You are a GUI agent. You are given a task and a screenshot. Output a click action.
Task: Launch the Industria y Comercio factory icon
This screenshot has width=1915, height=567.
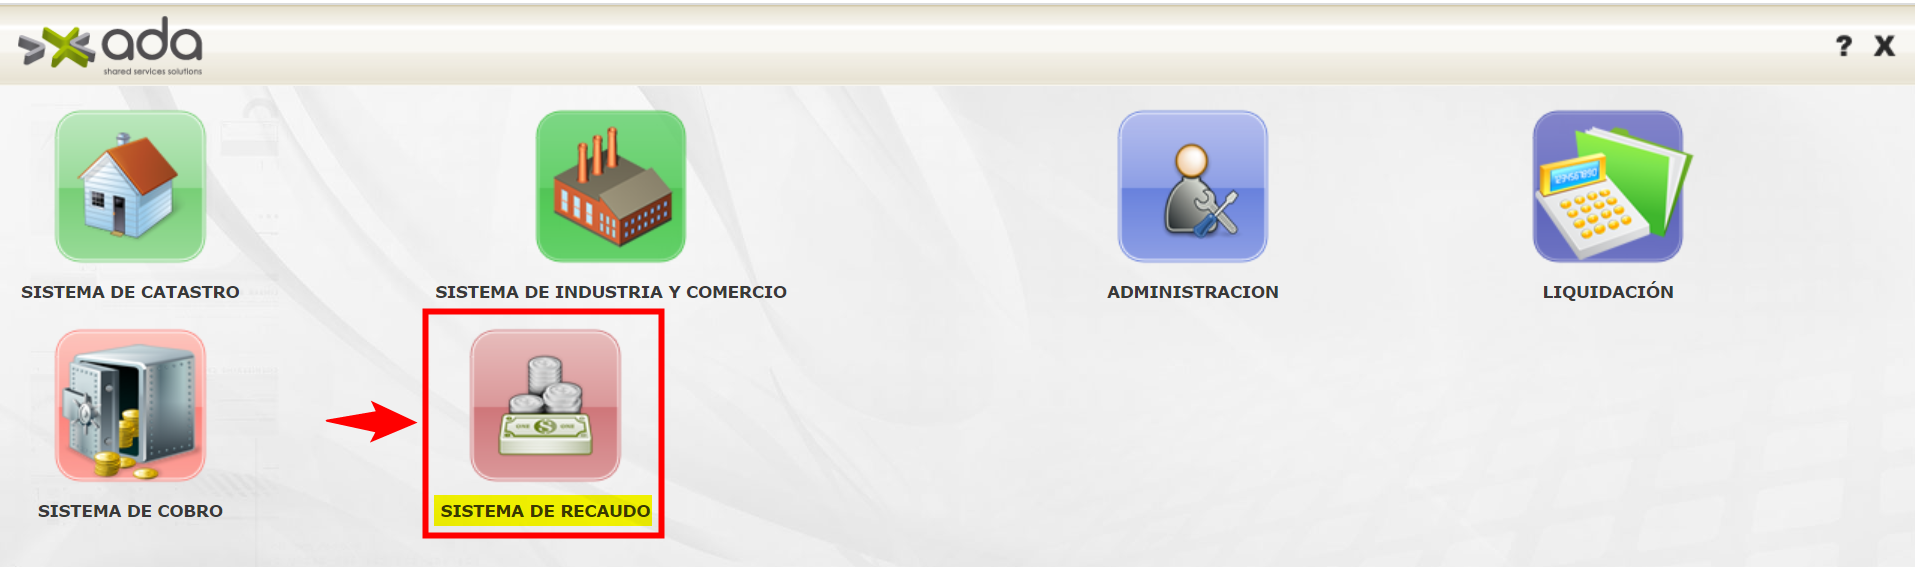click(611, 186)
